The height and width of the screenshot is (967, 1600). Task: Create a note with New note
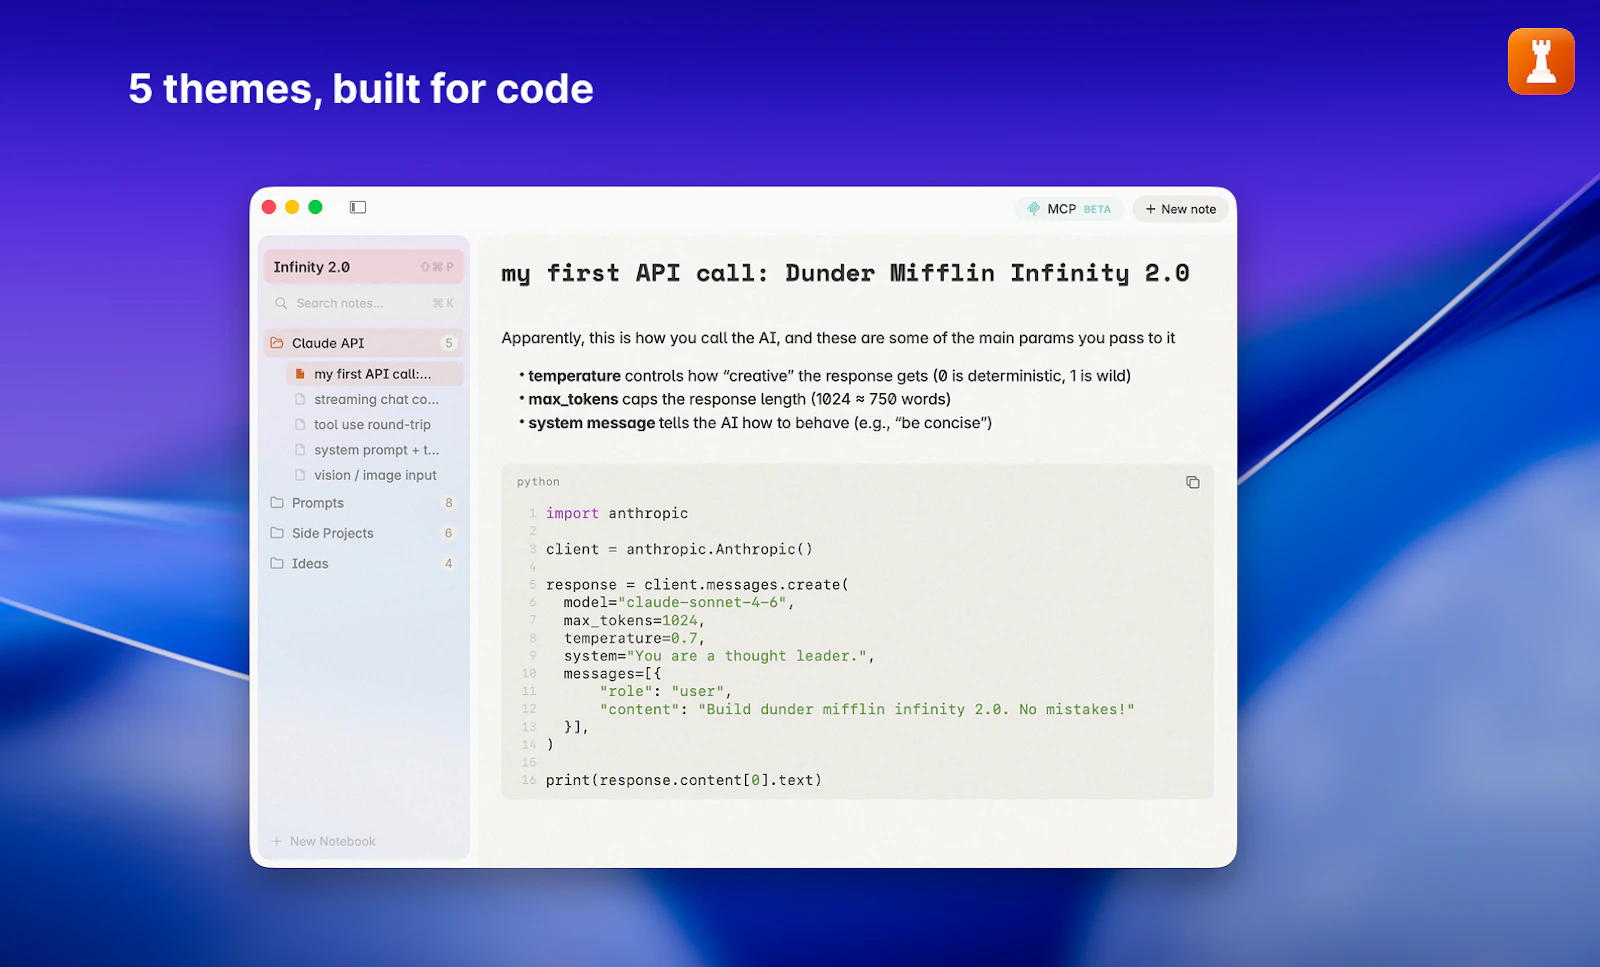pyautogui.click(x=1181, y=209)
